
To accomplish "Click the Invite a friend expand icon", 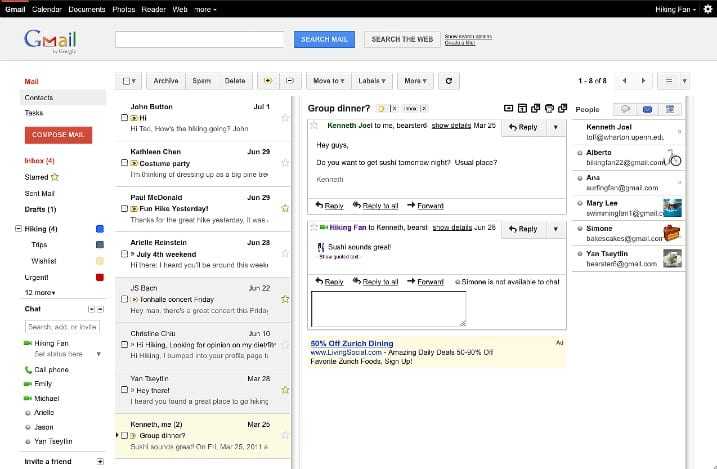I will point(100,462).
